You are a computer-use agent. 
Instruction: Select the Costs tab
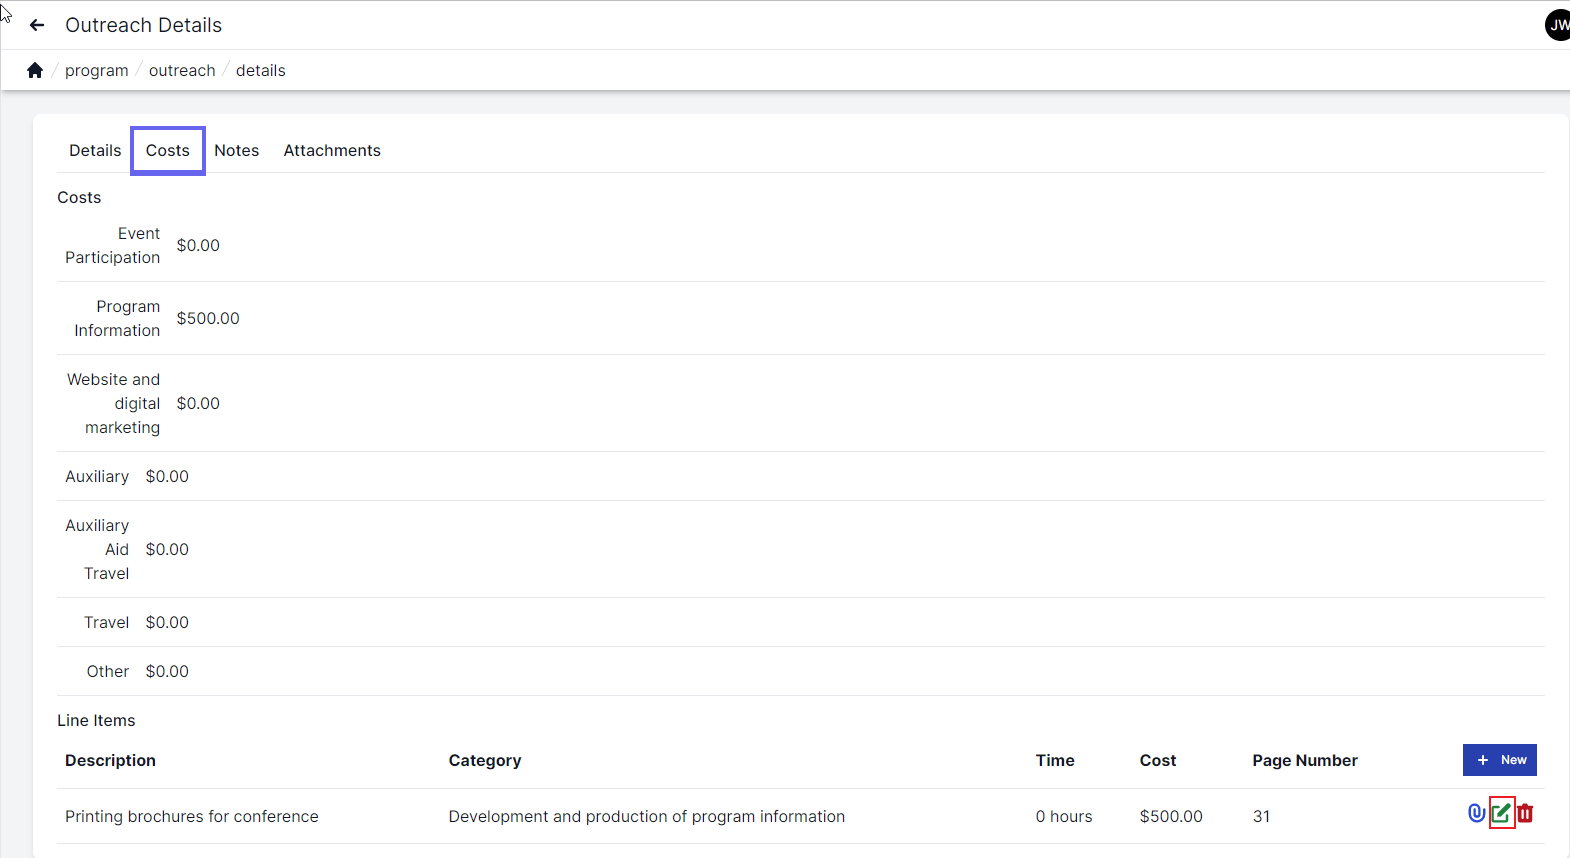tap(167, 150)
